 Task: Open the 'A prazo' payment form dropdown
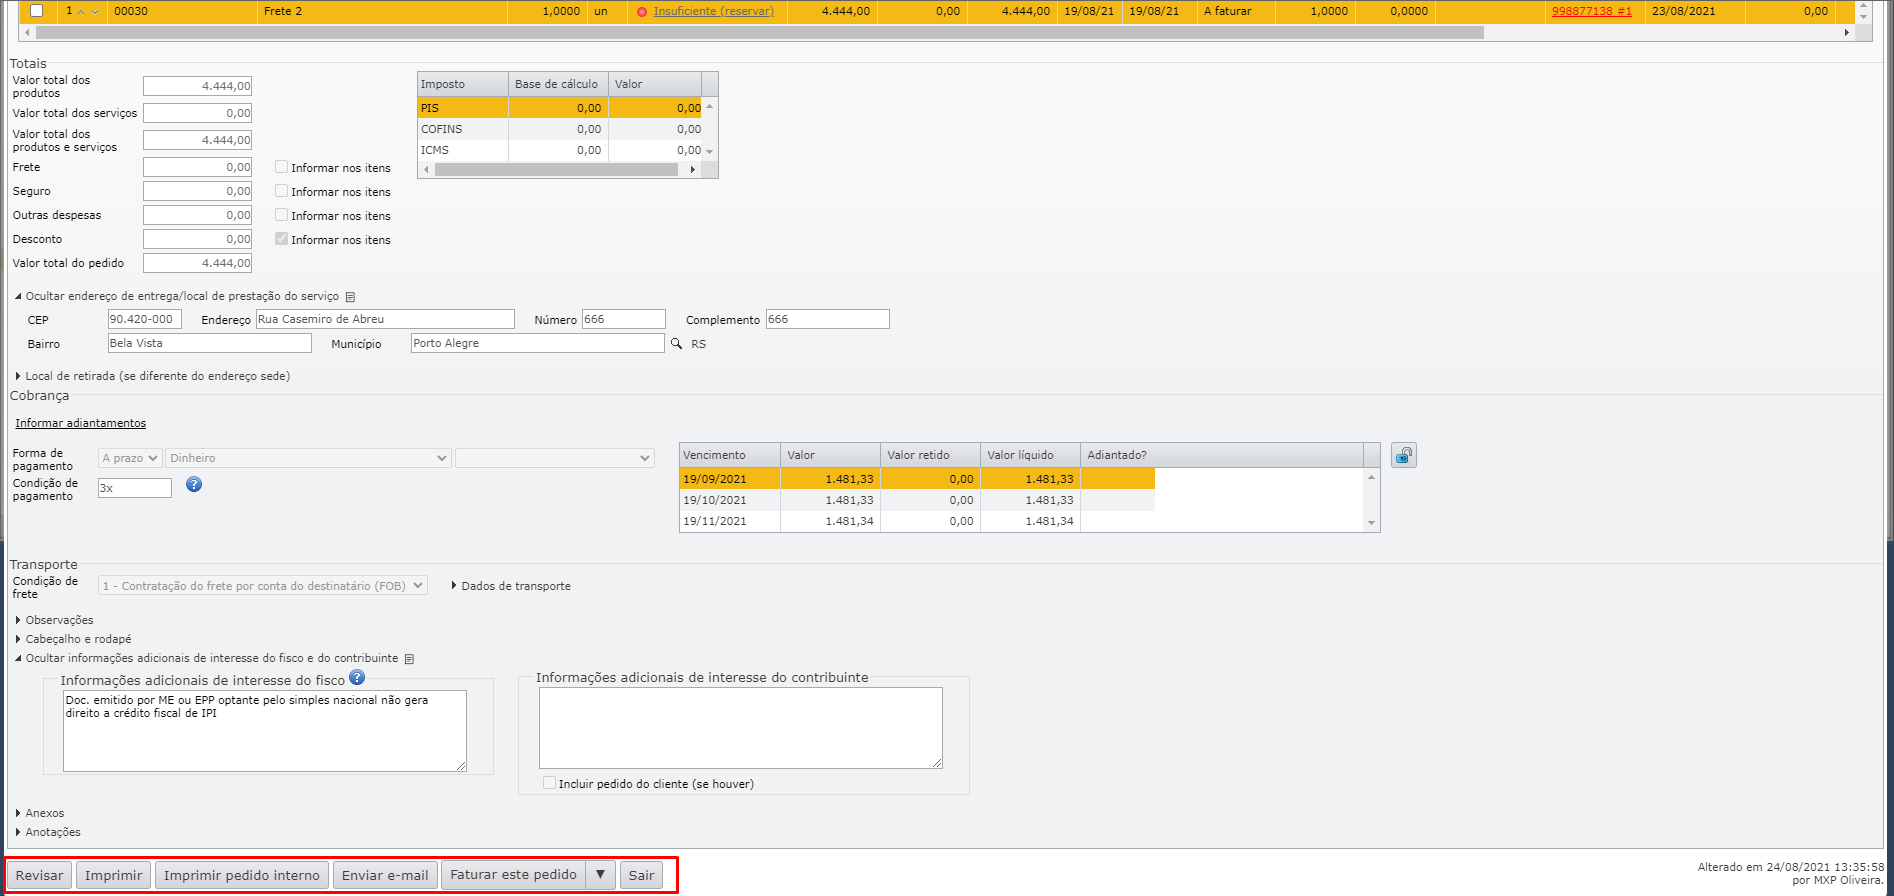click(130, 458)
